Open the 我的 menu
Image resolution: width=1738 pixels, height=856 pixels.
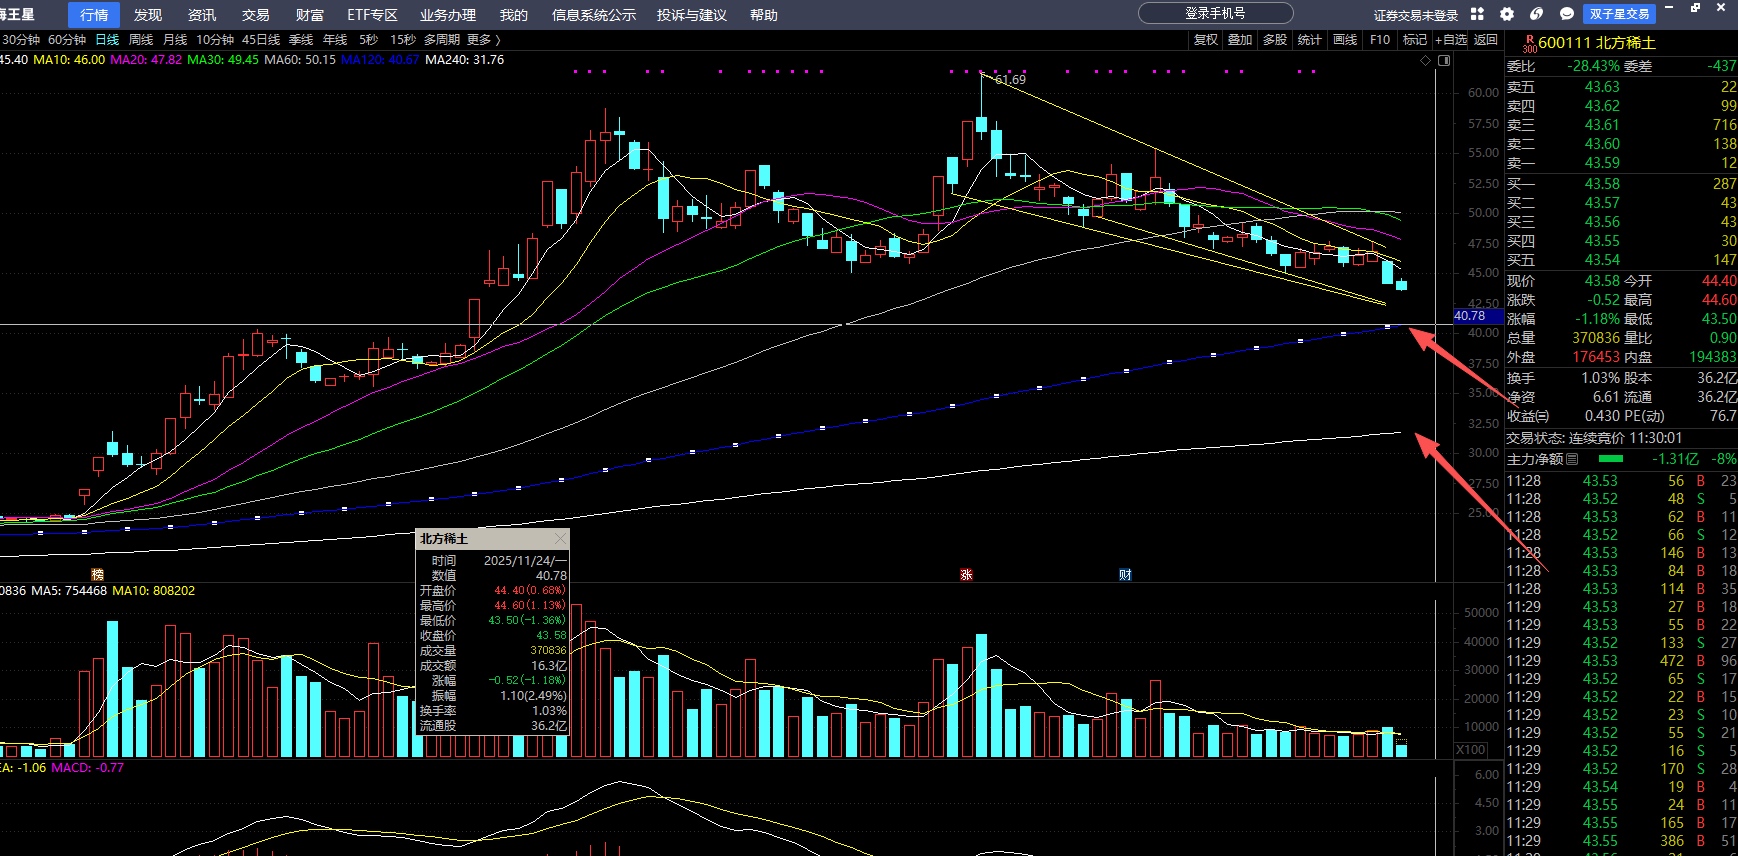click(514, 15)
